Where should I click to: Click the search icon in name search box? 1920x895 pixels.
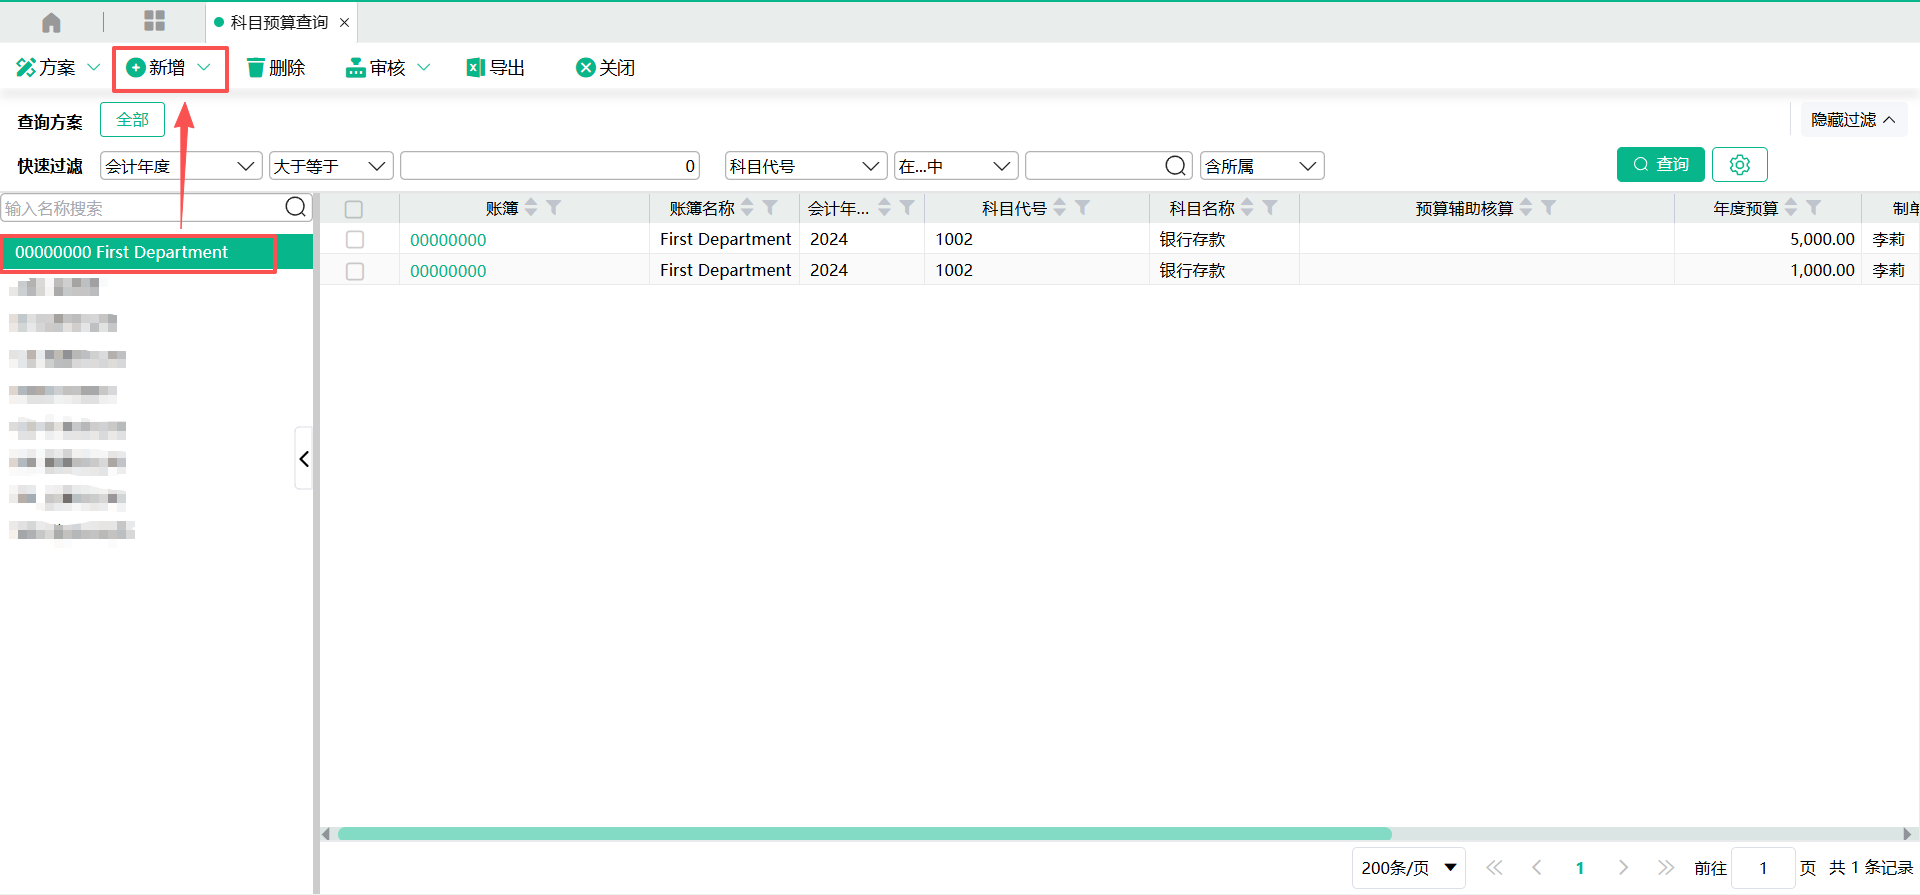[295, 207]
